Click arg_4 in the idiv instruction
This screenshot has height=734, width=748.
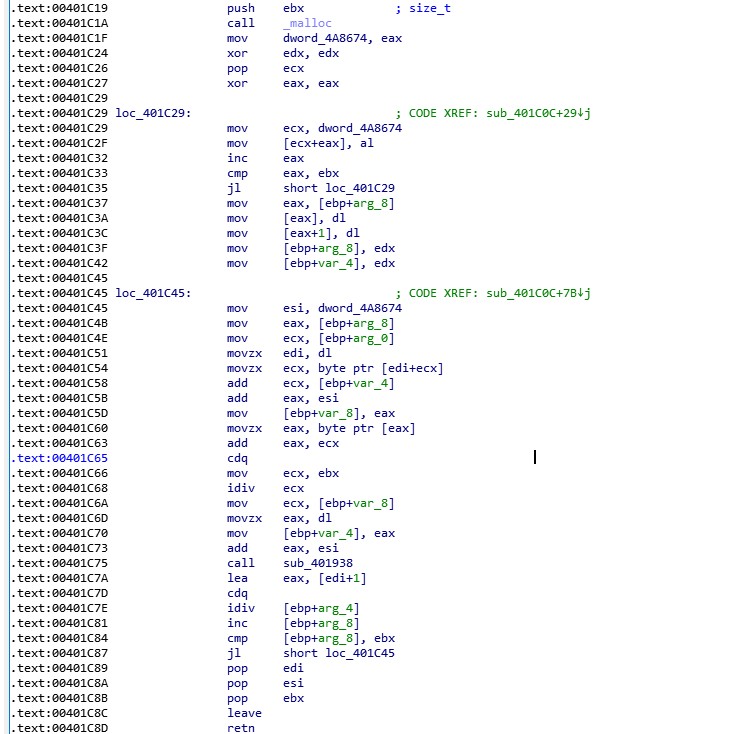(338, 608)
